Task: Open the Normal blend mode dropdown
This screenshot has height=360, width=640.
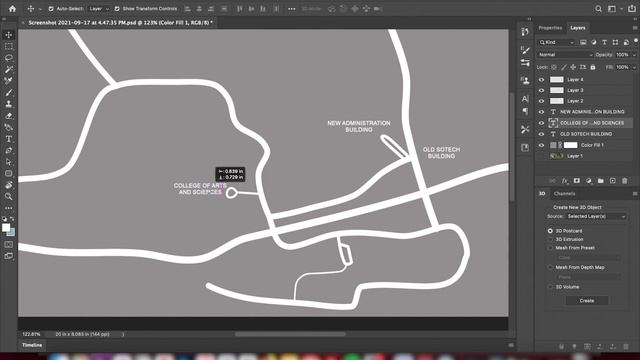Action: pyautogui.click(x=565, y=55)
